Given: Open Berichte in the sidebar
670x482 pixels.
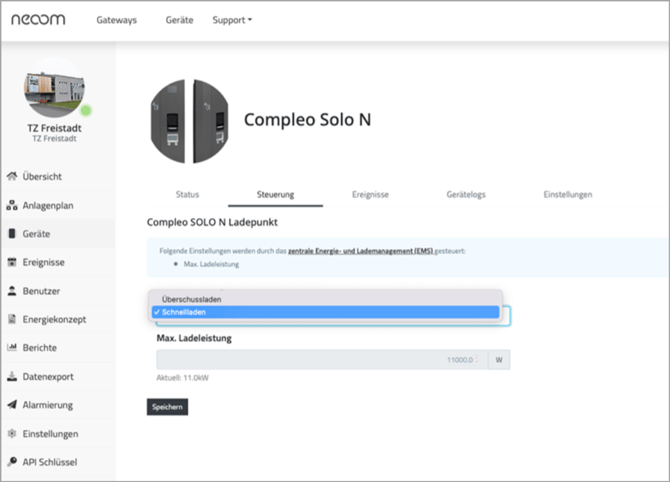Looking at the screenshot, I should [40, 348].
